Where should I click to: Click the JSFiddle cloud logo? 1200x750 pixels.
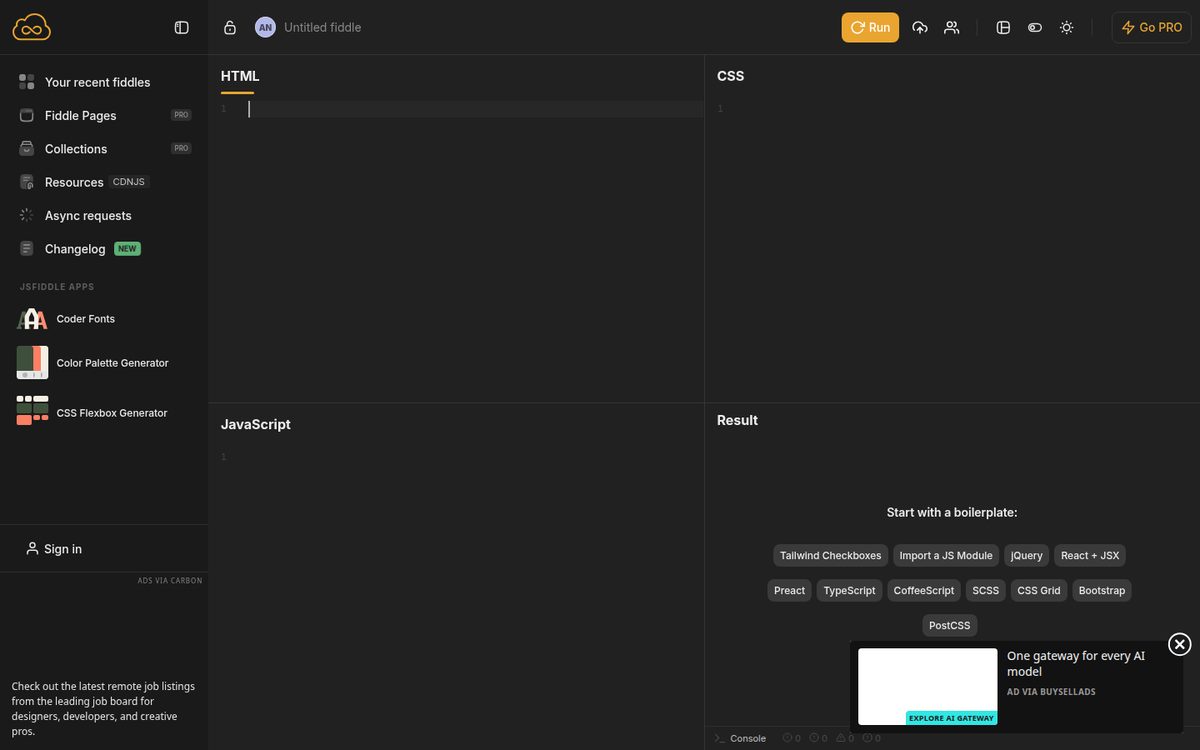(x=32, y=27)
